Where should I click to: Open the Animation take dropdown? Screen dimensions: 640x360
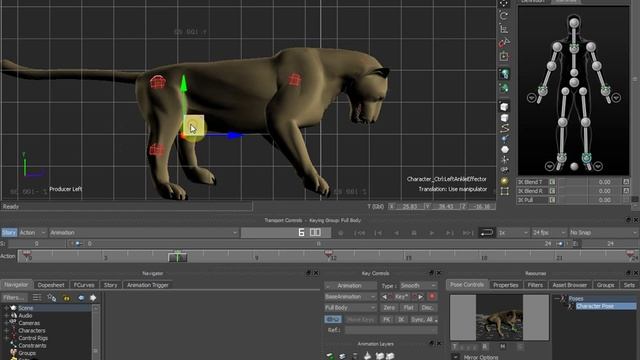[x=144, y=233]
